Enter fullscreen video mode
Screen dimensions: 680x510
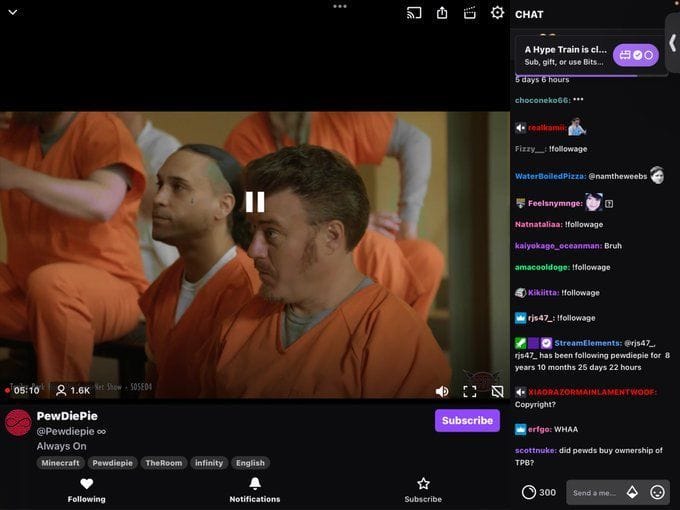click(x=469, y=391)
